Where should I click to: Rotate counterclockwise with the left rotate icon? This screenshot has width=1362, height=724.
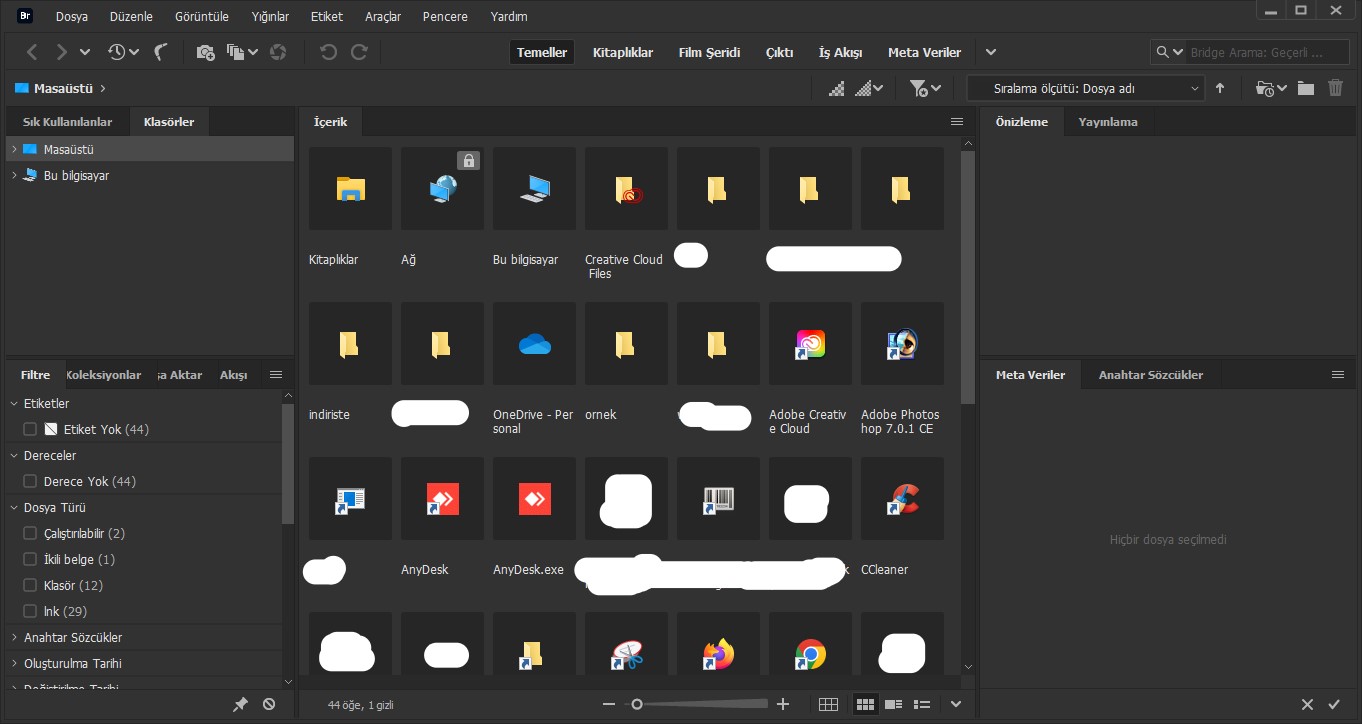pos(328,52)
